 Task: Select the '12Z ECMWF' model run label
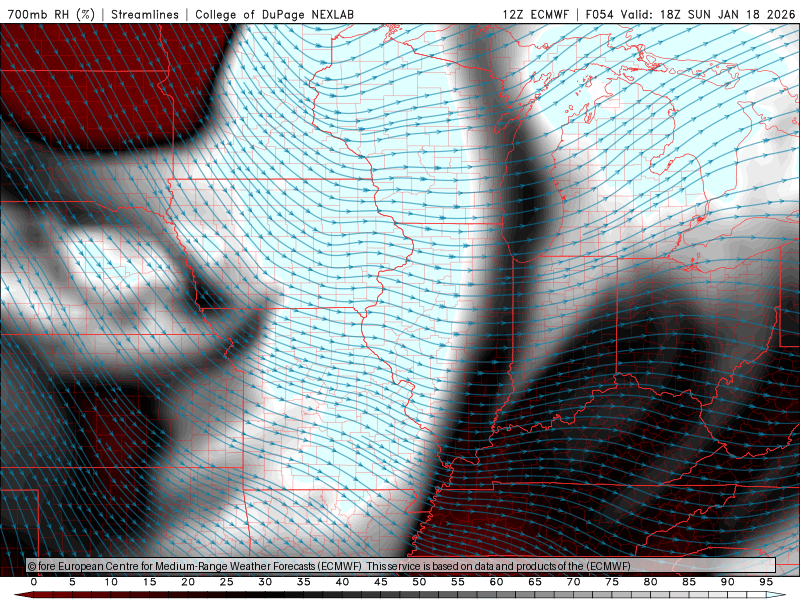click(535, 14)
